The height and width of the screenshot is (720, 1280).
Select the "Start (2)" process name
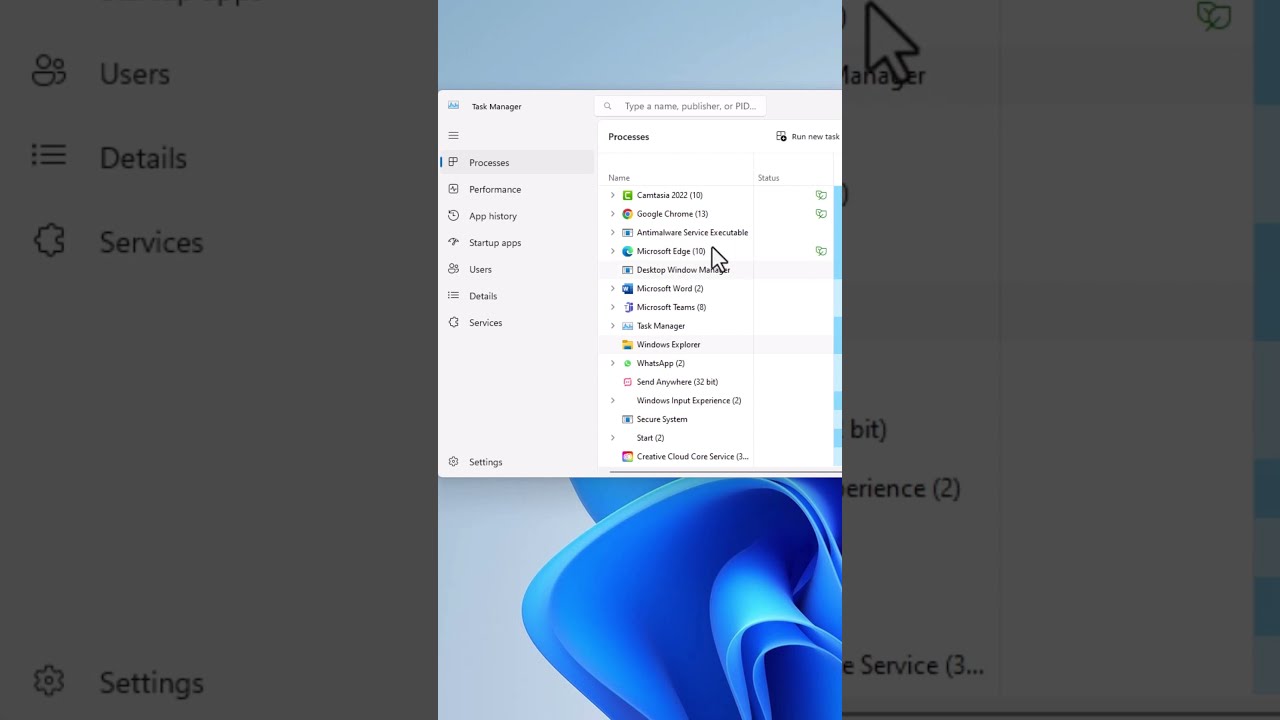(650, 438)
